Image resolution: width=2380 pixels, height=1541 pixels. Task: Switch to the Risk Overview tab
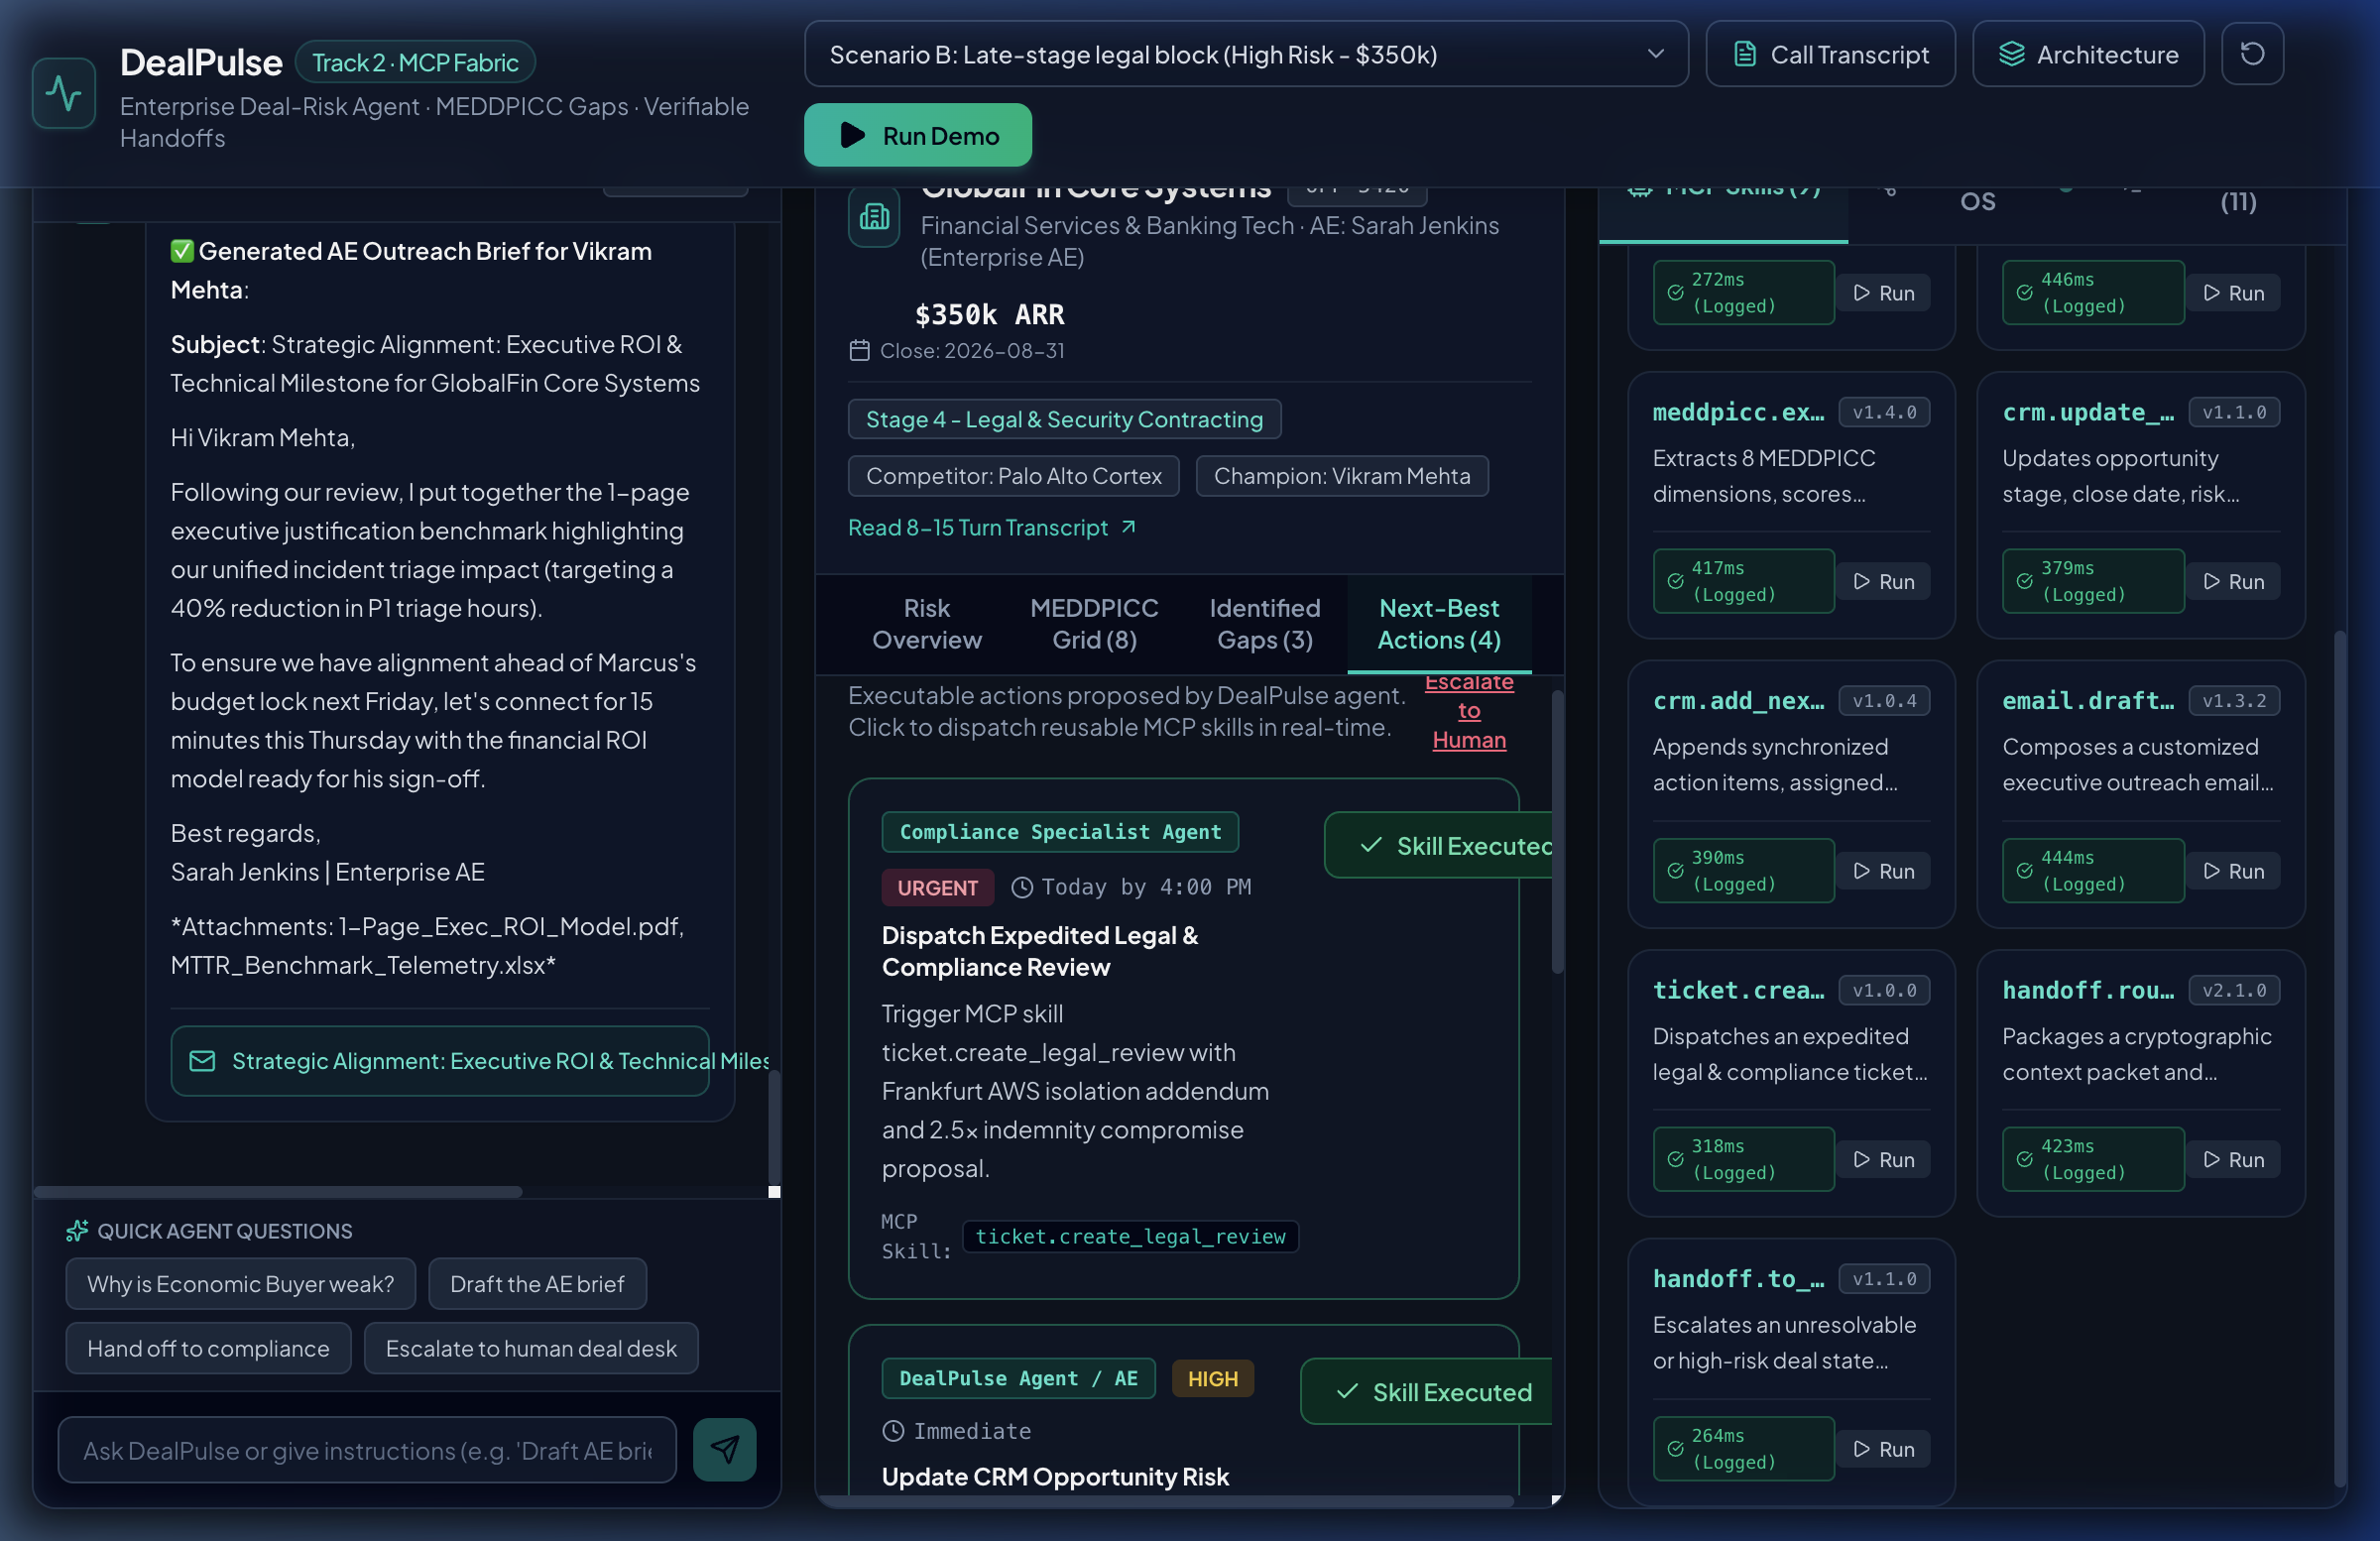coord(926,624)
